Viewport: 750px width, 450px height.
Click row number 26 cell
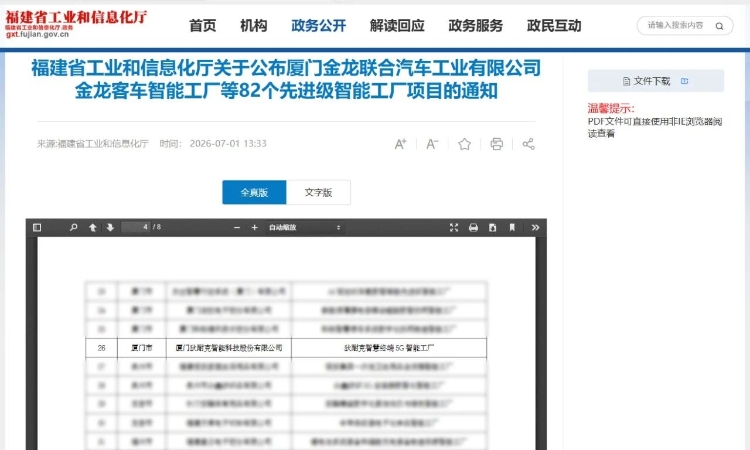point(101,348)
